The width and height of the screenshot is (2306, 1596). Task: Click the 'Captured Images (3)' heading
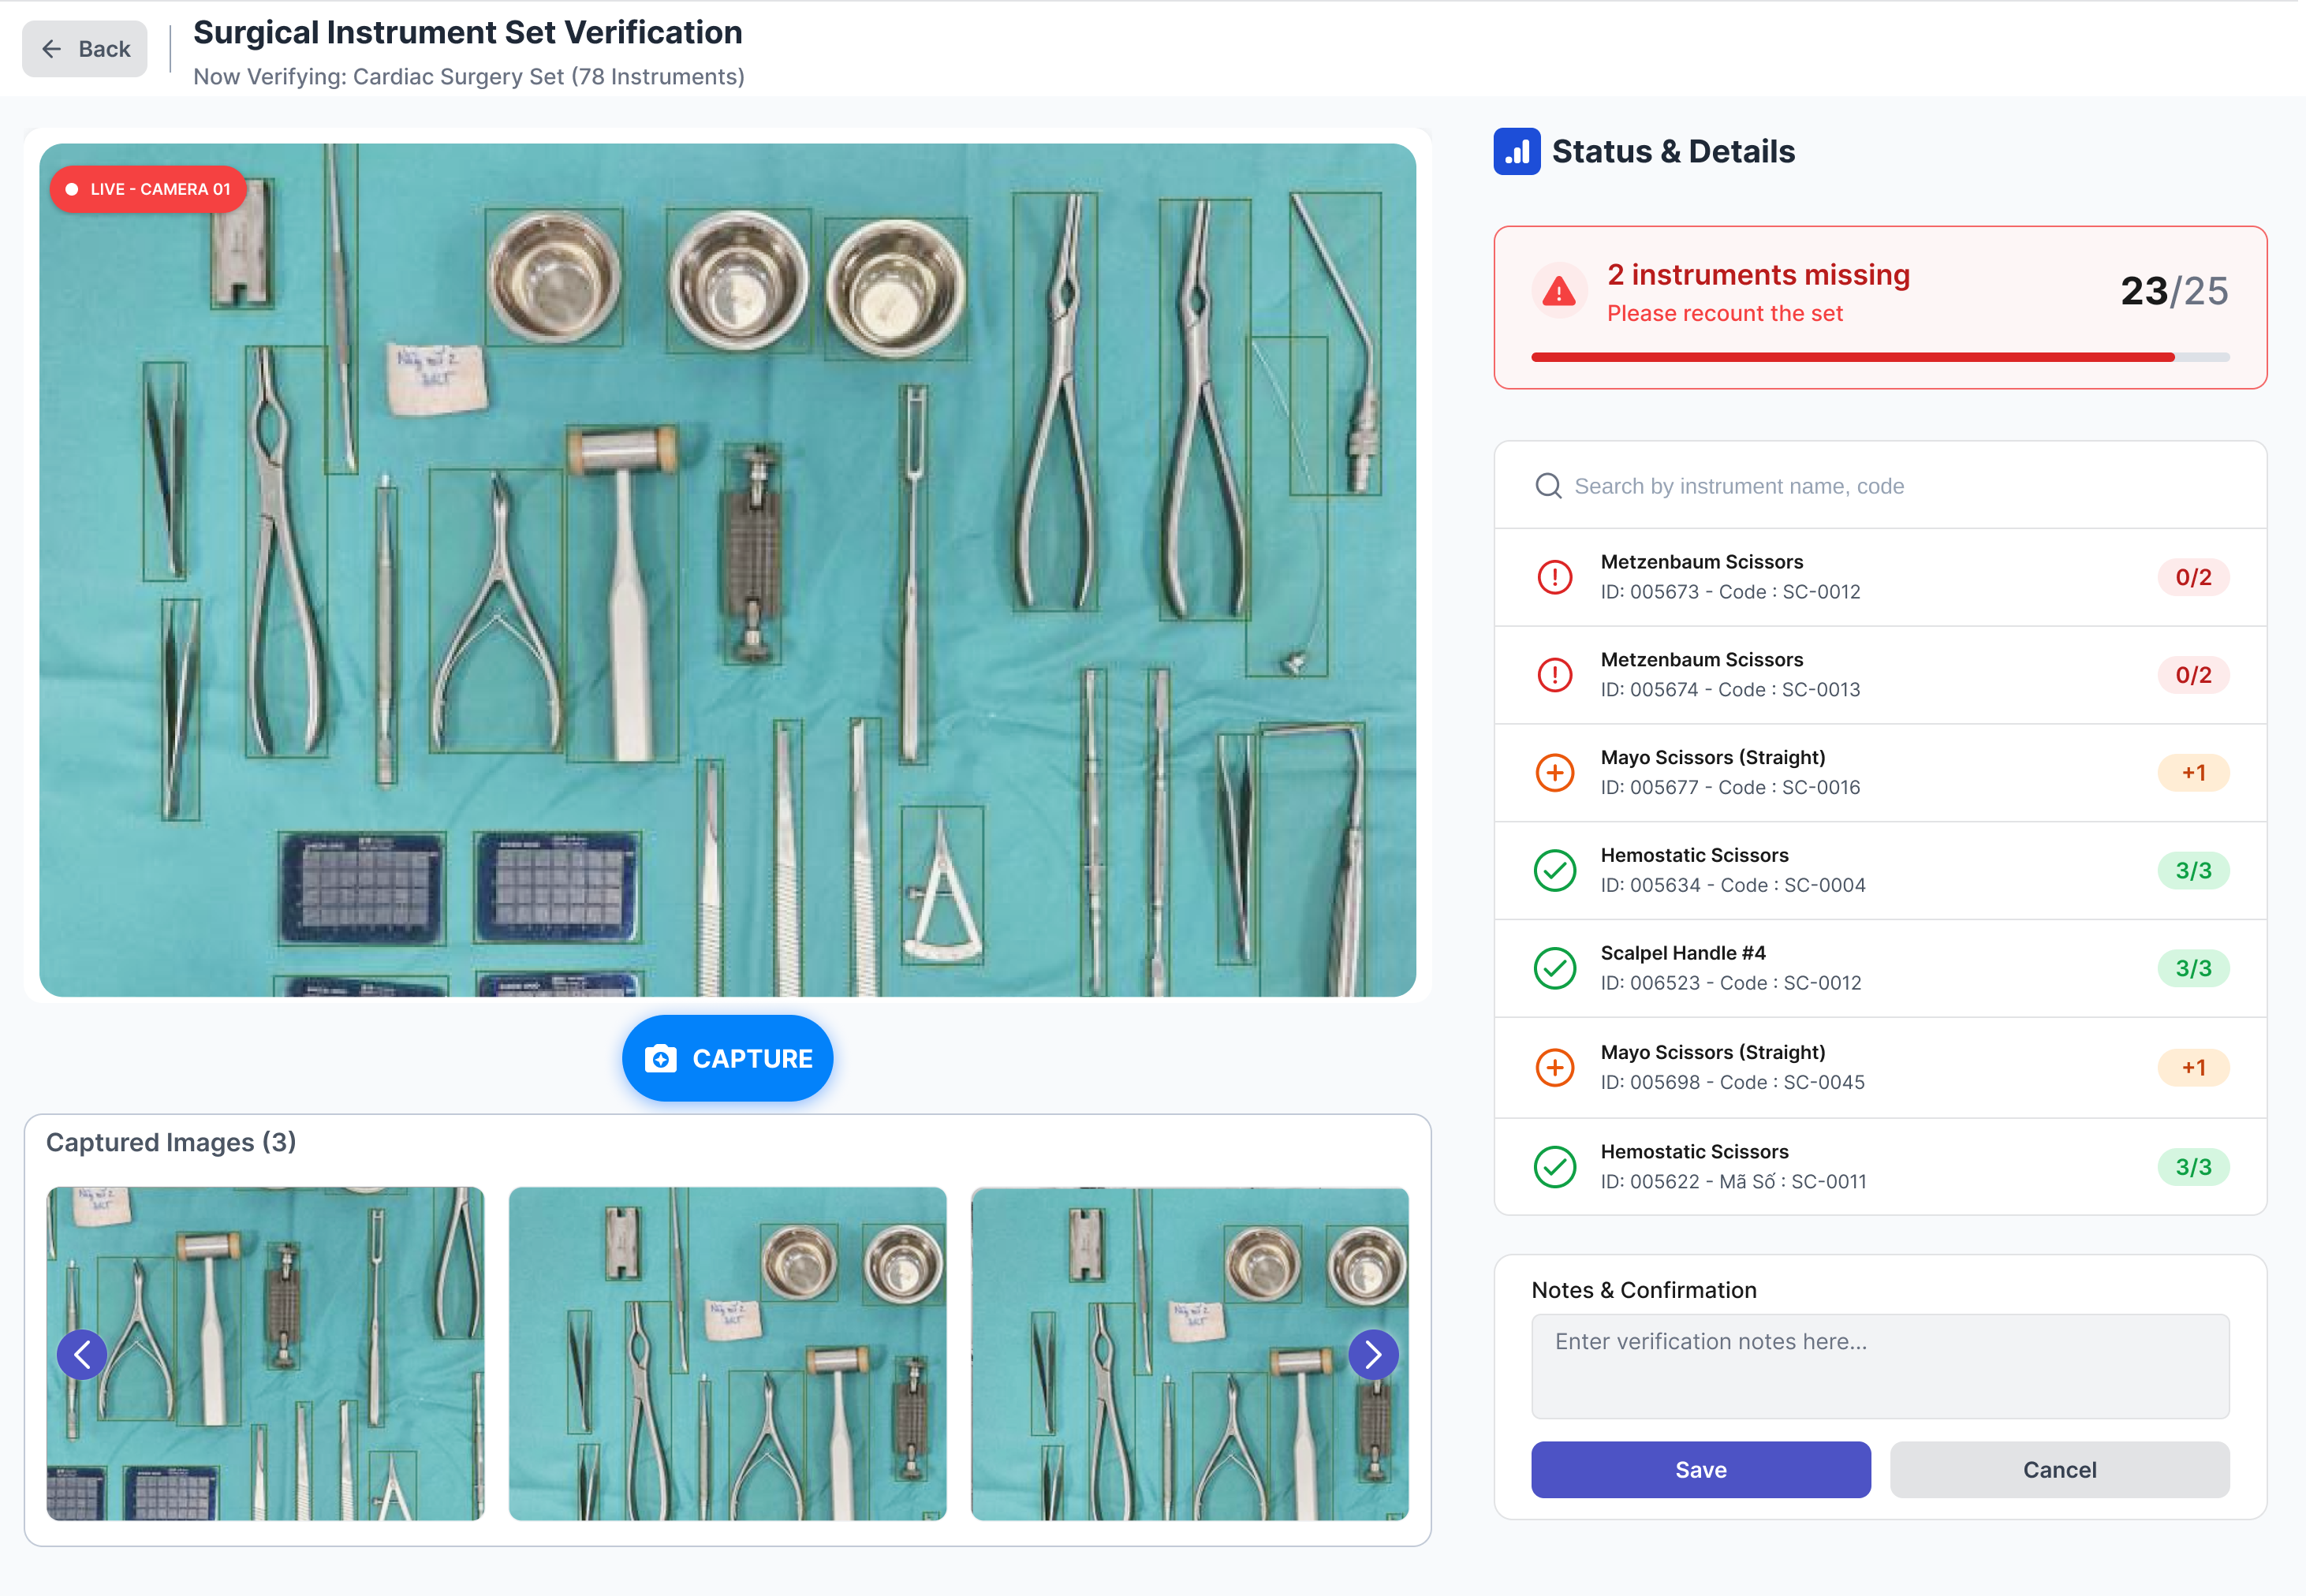pyautogui.click(x=171, y=1142)
